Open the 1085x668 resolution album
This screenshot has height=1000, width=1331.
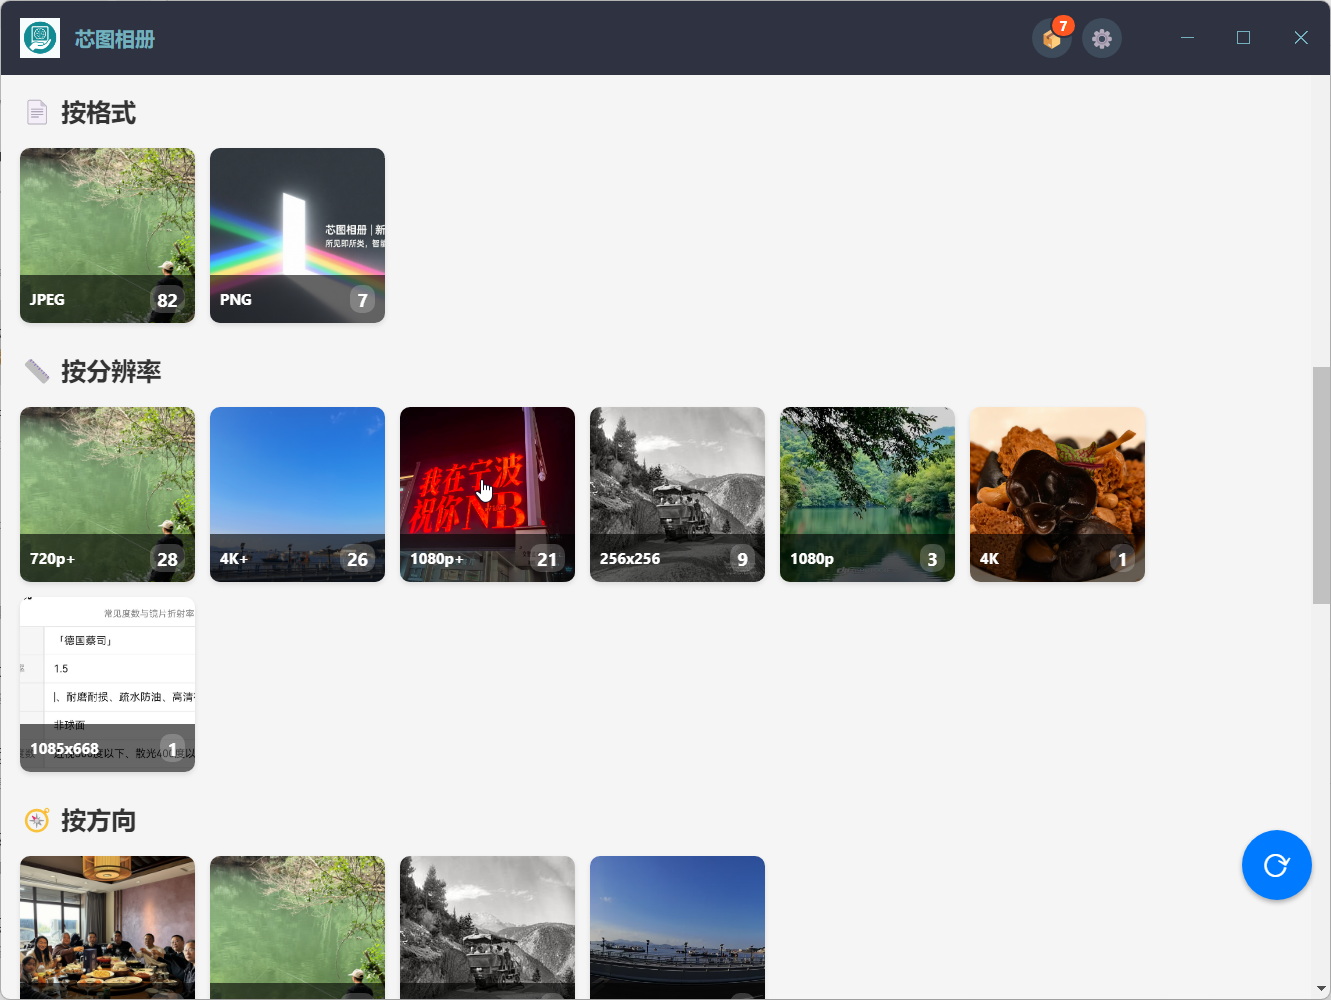pos(107,684)
